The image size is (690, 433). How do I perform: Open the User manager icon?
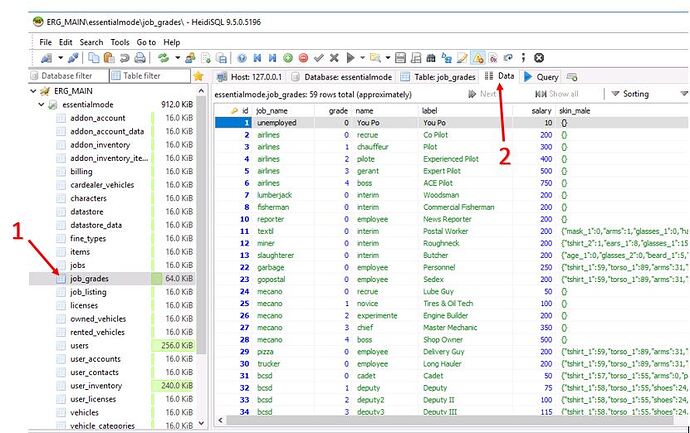point(191,58)
